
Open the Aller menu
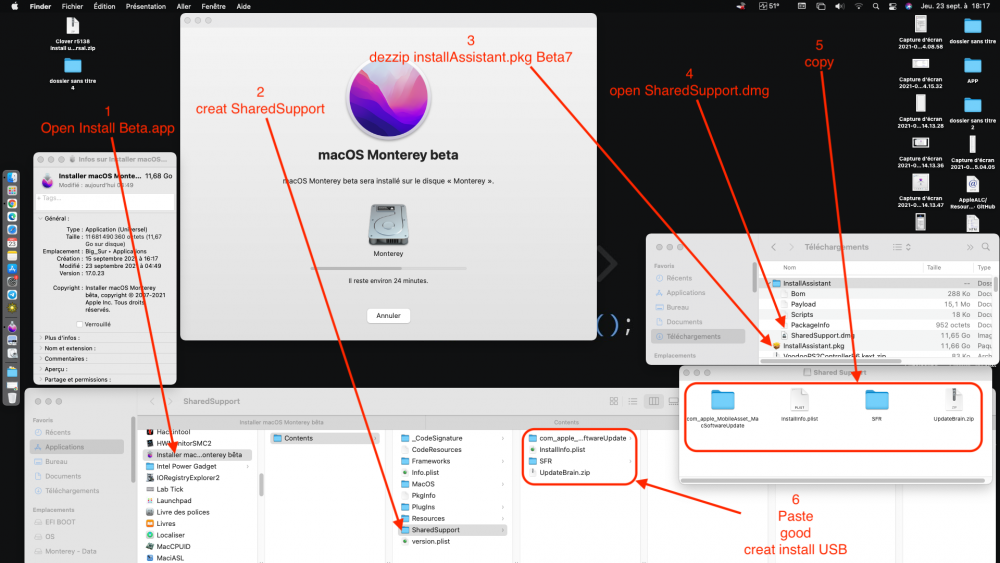(184, 6)
